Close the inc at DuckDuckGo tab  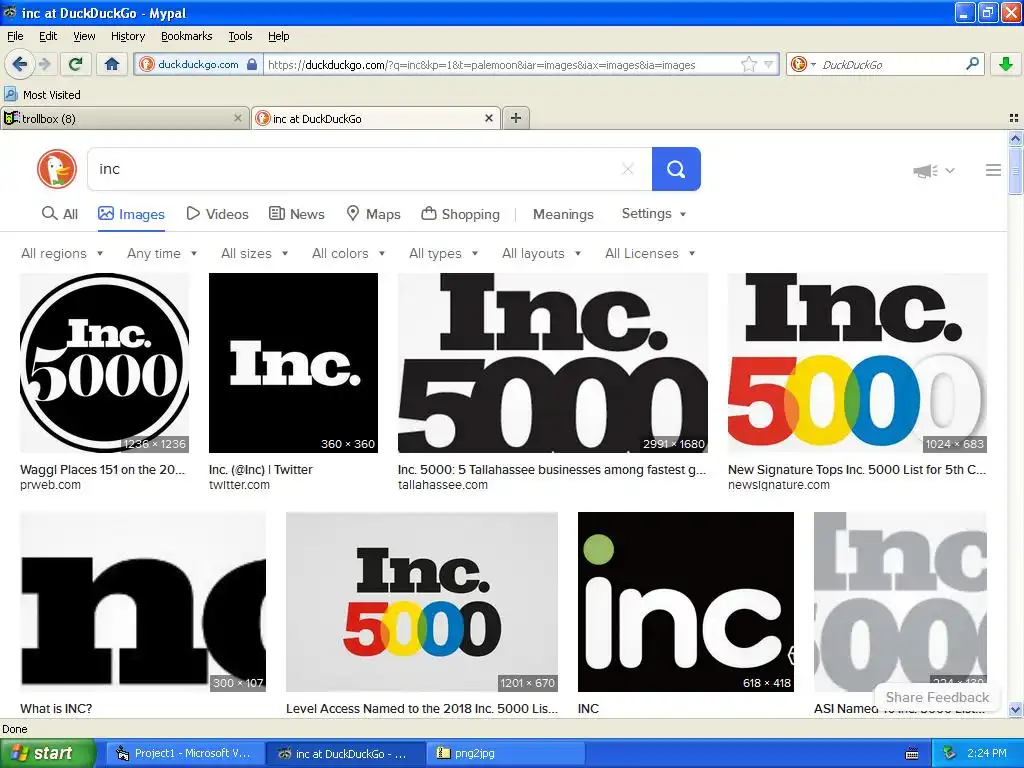[x=488, y=118]
